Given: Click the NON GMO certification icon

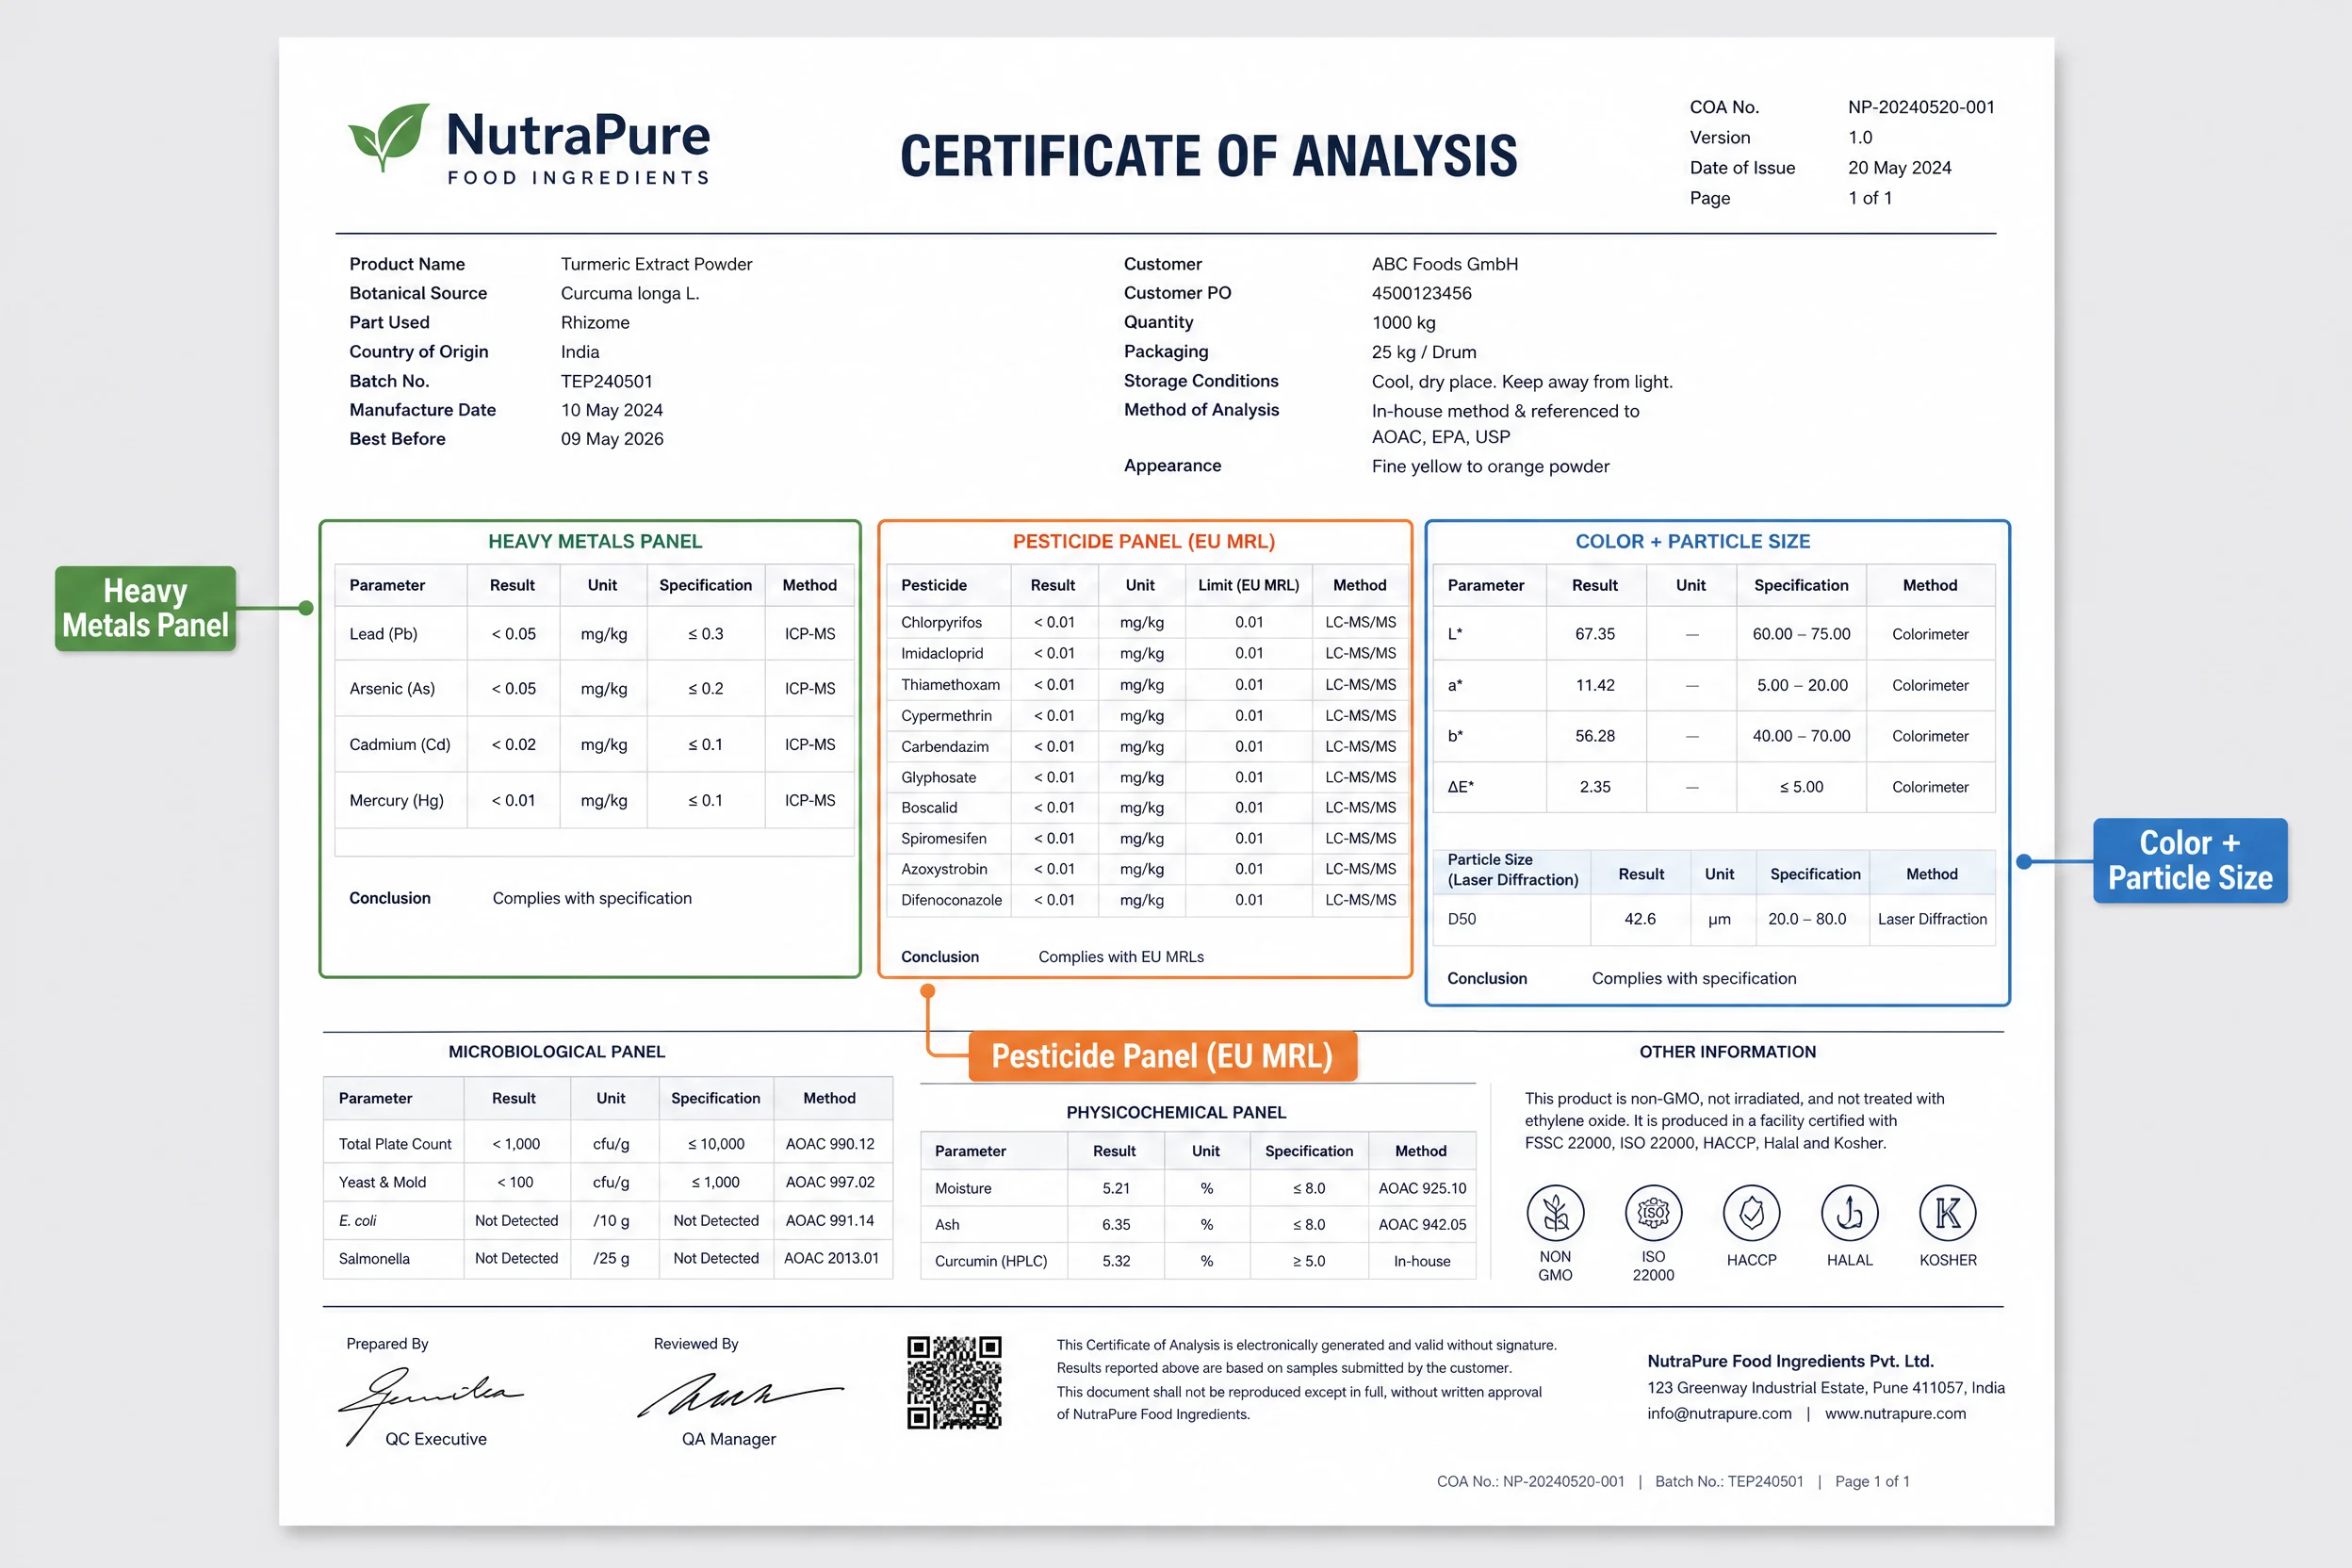Looking at the screenshot, I should pos(1555,1213).
